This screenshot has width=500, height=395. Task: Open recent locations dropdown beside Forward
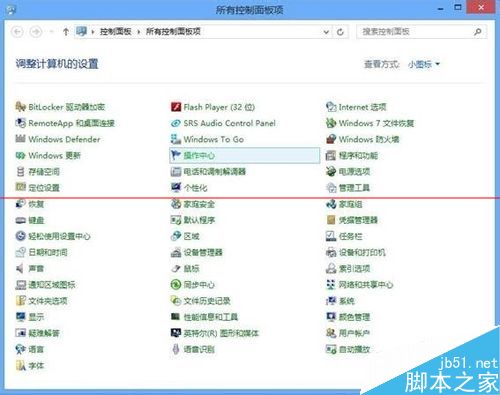51,32
